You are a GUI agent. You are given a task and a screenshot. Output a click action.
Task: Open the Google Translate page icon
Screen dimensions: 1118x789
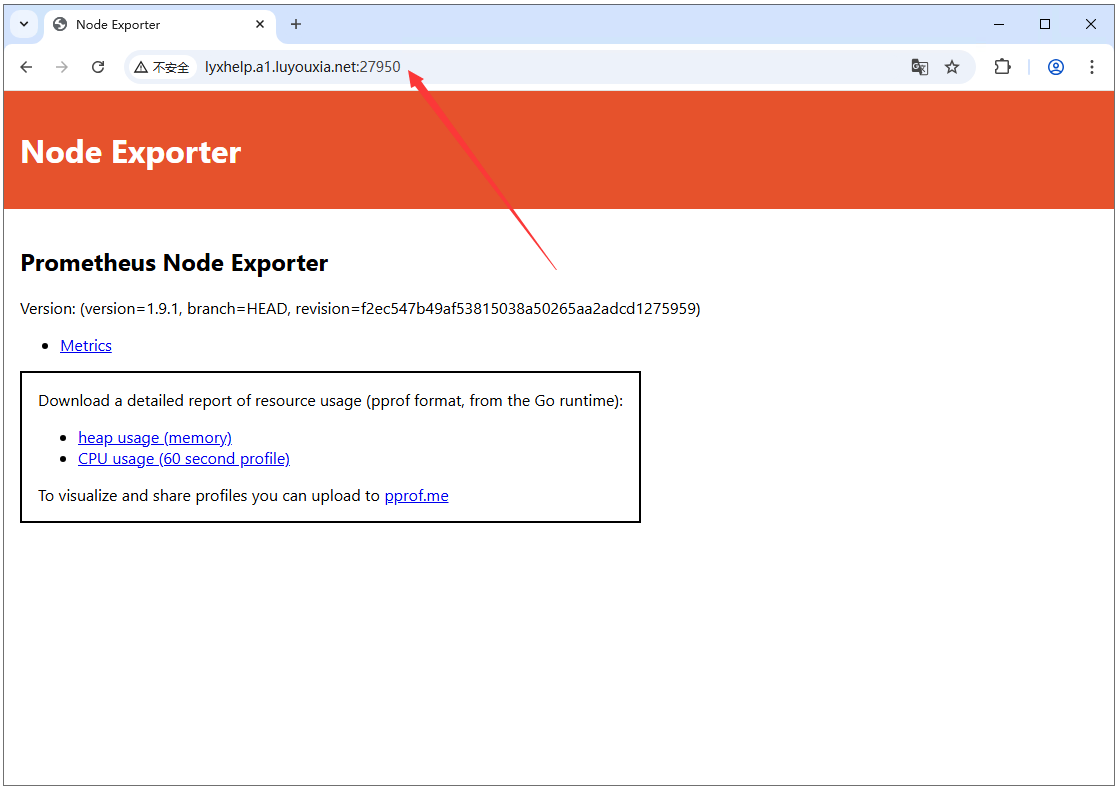pos(919,67)
